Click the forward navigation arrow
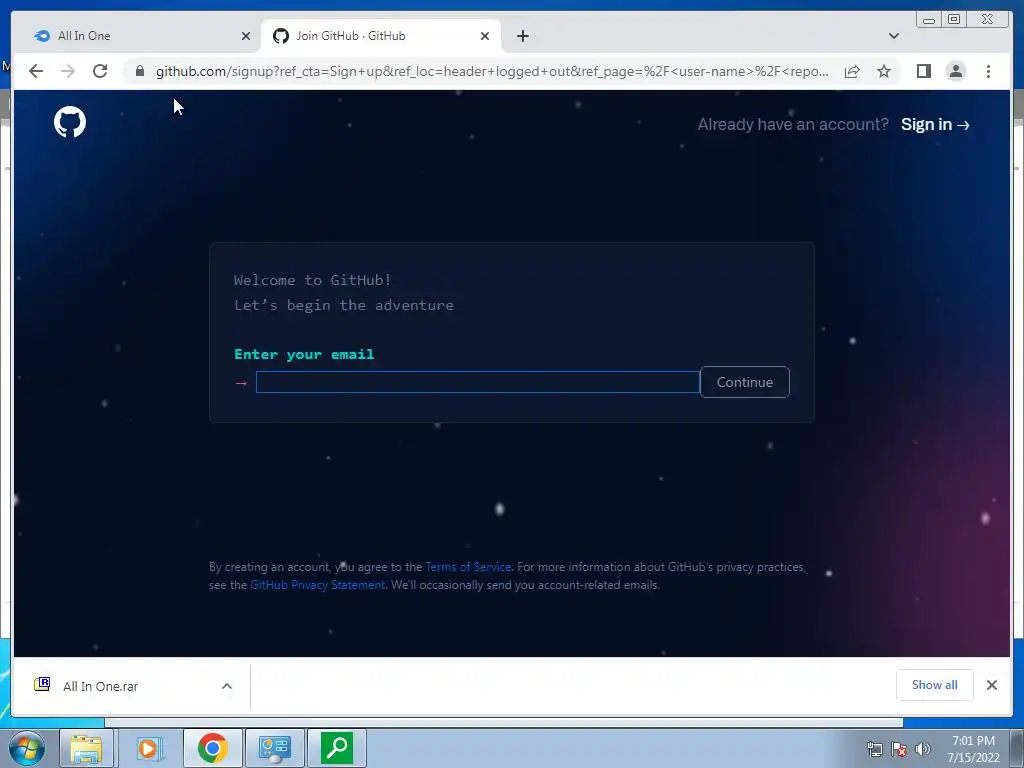This screenshot has height=768, width=1024. click(x=68, y=71)
